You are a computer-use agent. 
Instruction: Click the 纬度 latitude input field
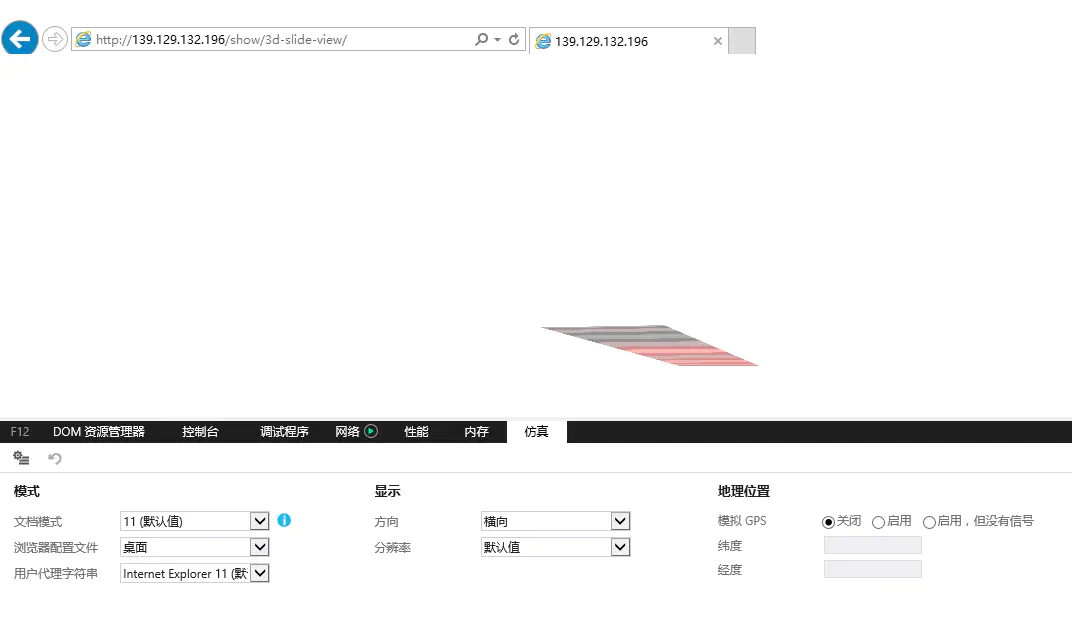tap(872, 545)
